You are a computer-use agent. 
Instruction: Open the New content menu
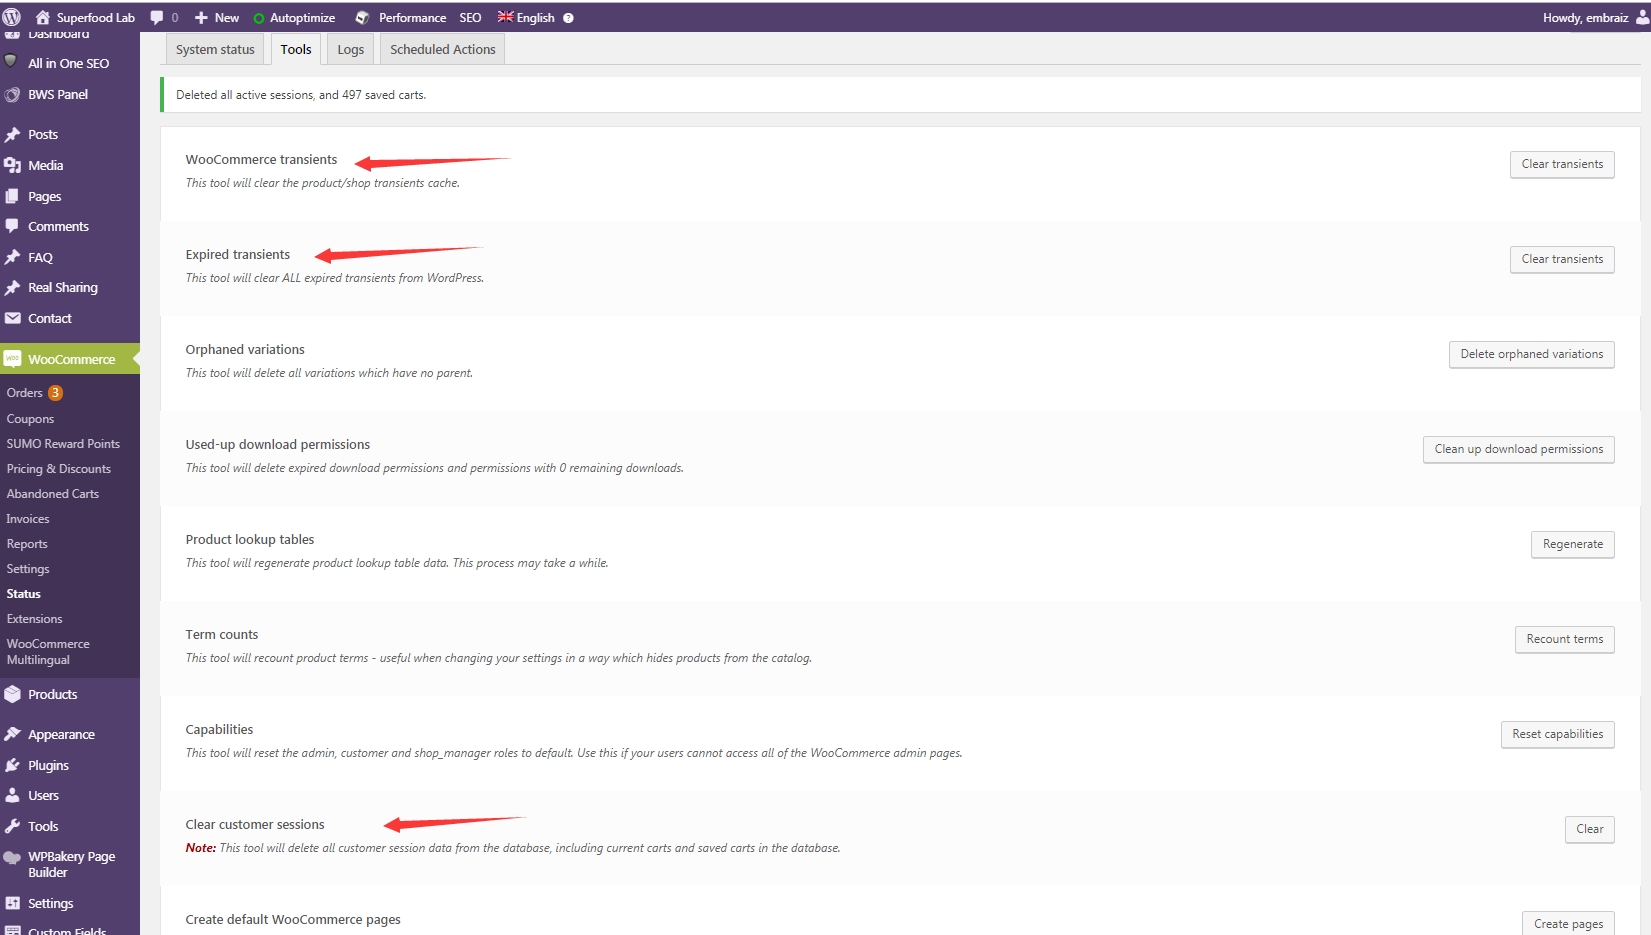click(x=217, y=17)
